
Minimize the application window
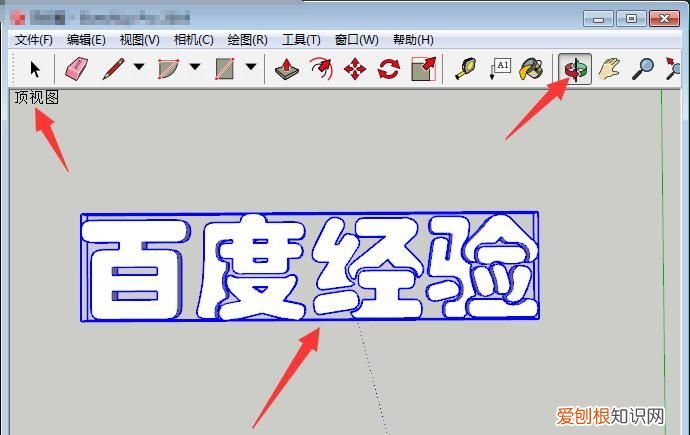pos(598,19)
